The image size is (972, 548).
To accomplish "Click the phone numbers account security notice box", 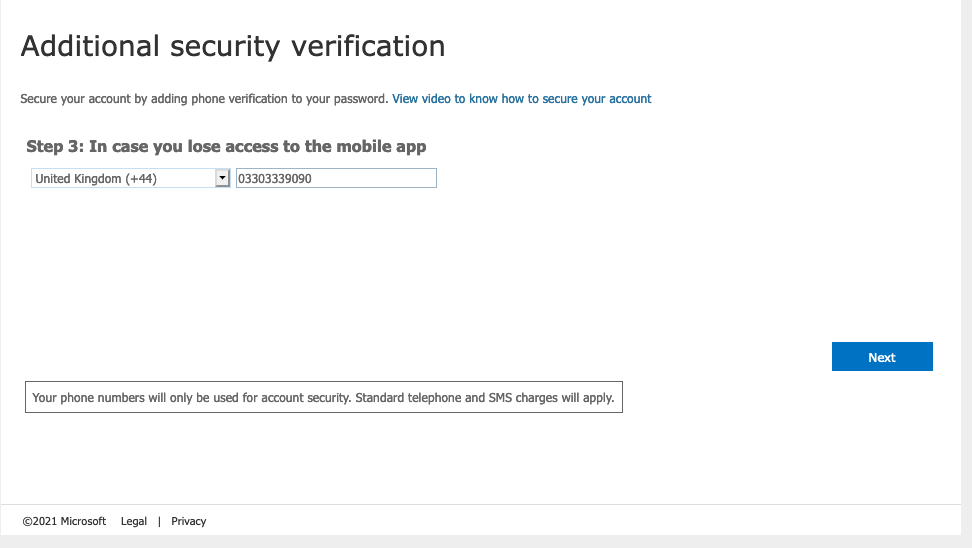I will coord(324,397).
